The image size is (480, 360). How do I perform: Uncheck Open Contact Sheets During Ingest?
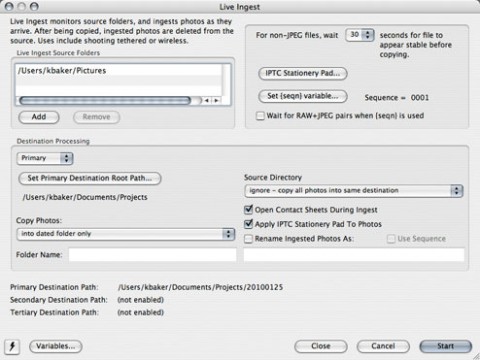coord(248,210)
